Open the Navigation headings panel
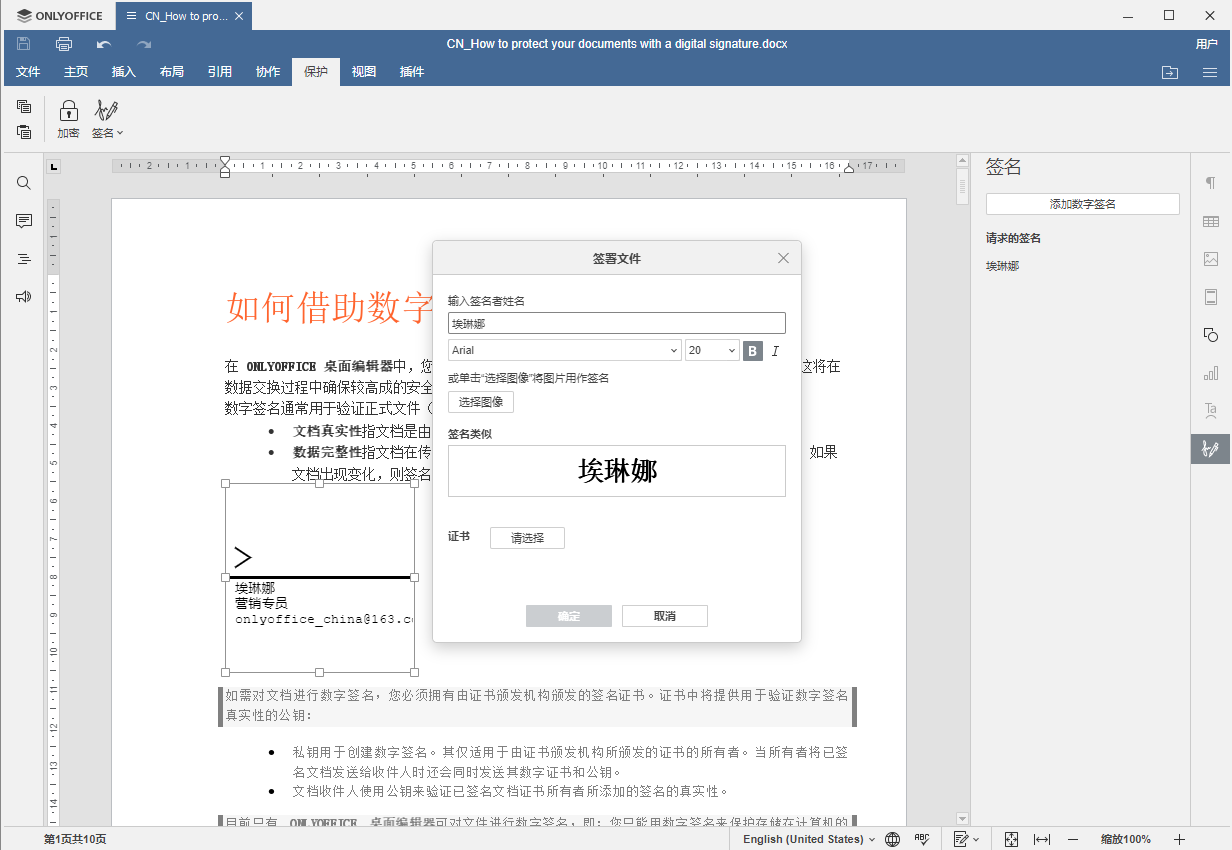The width and height of the screenshot is (1232, 850). click(24, 259)
